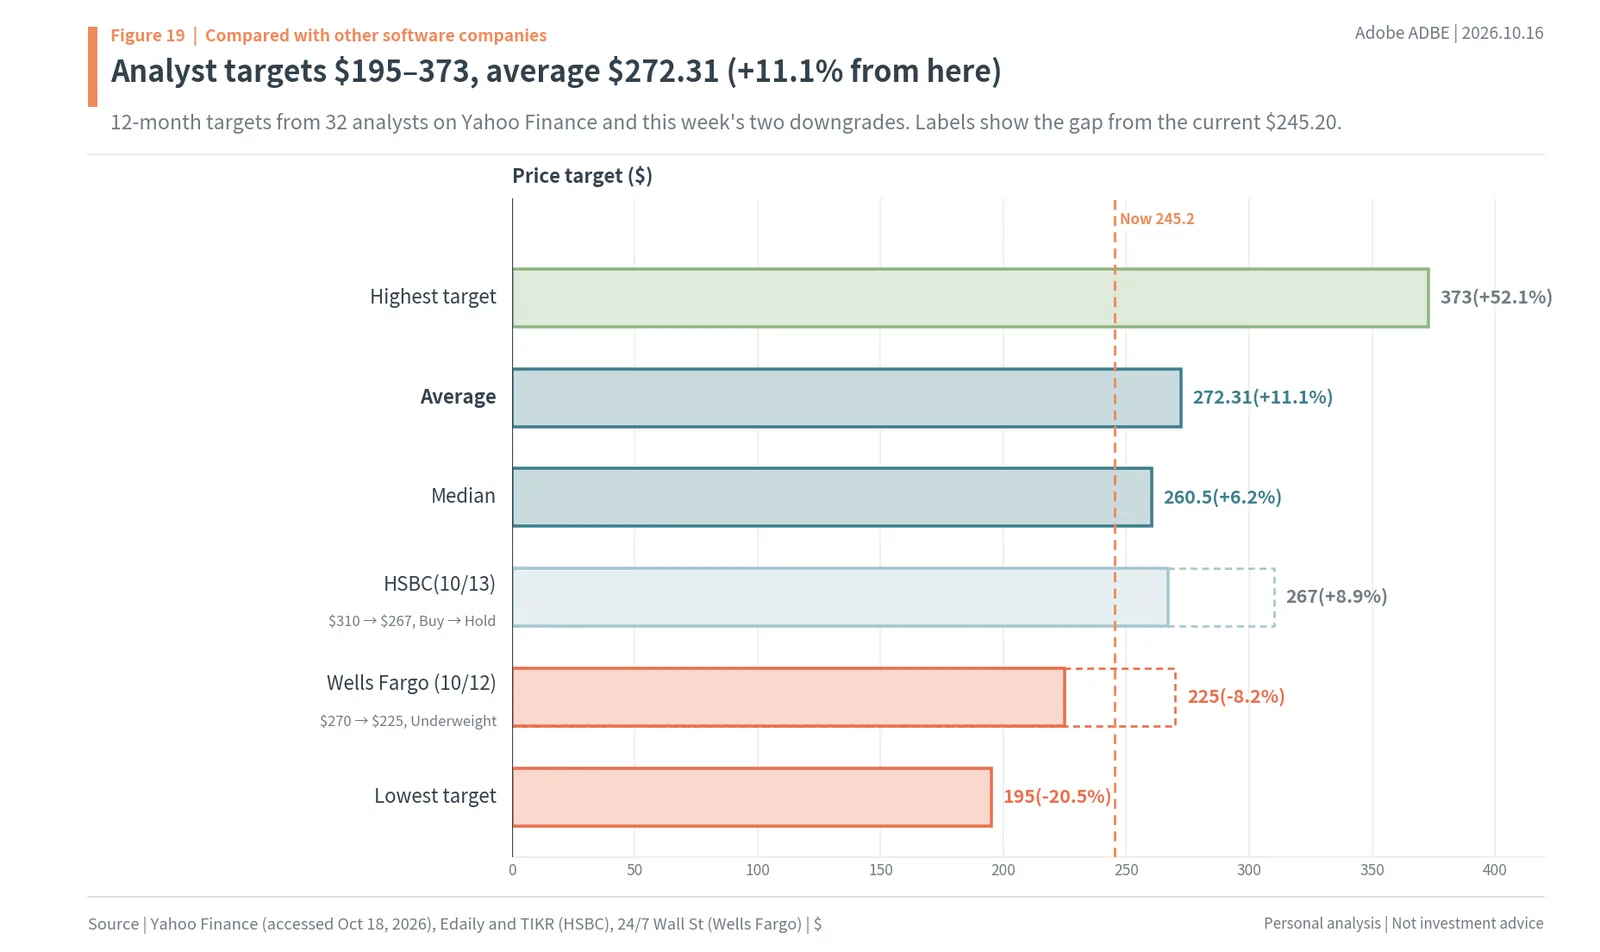Click the Median bar in chart
The image size is (1600, 952).
click(x=832, y=497)
